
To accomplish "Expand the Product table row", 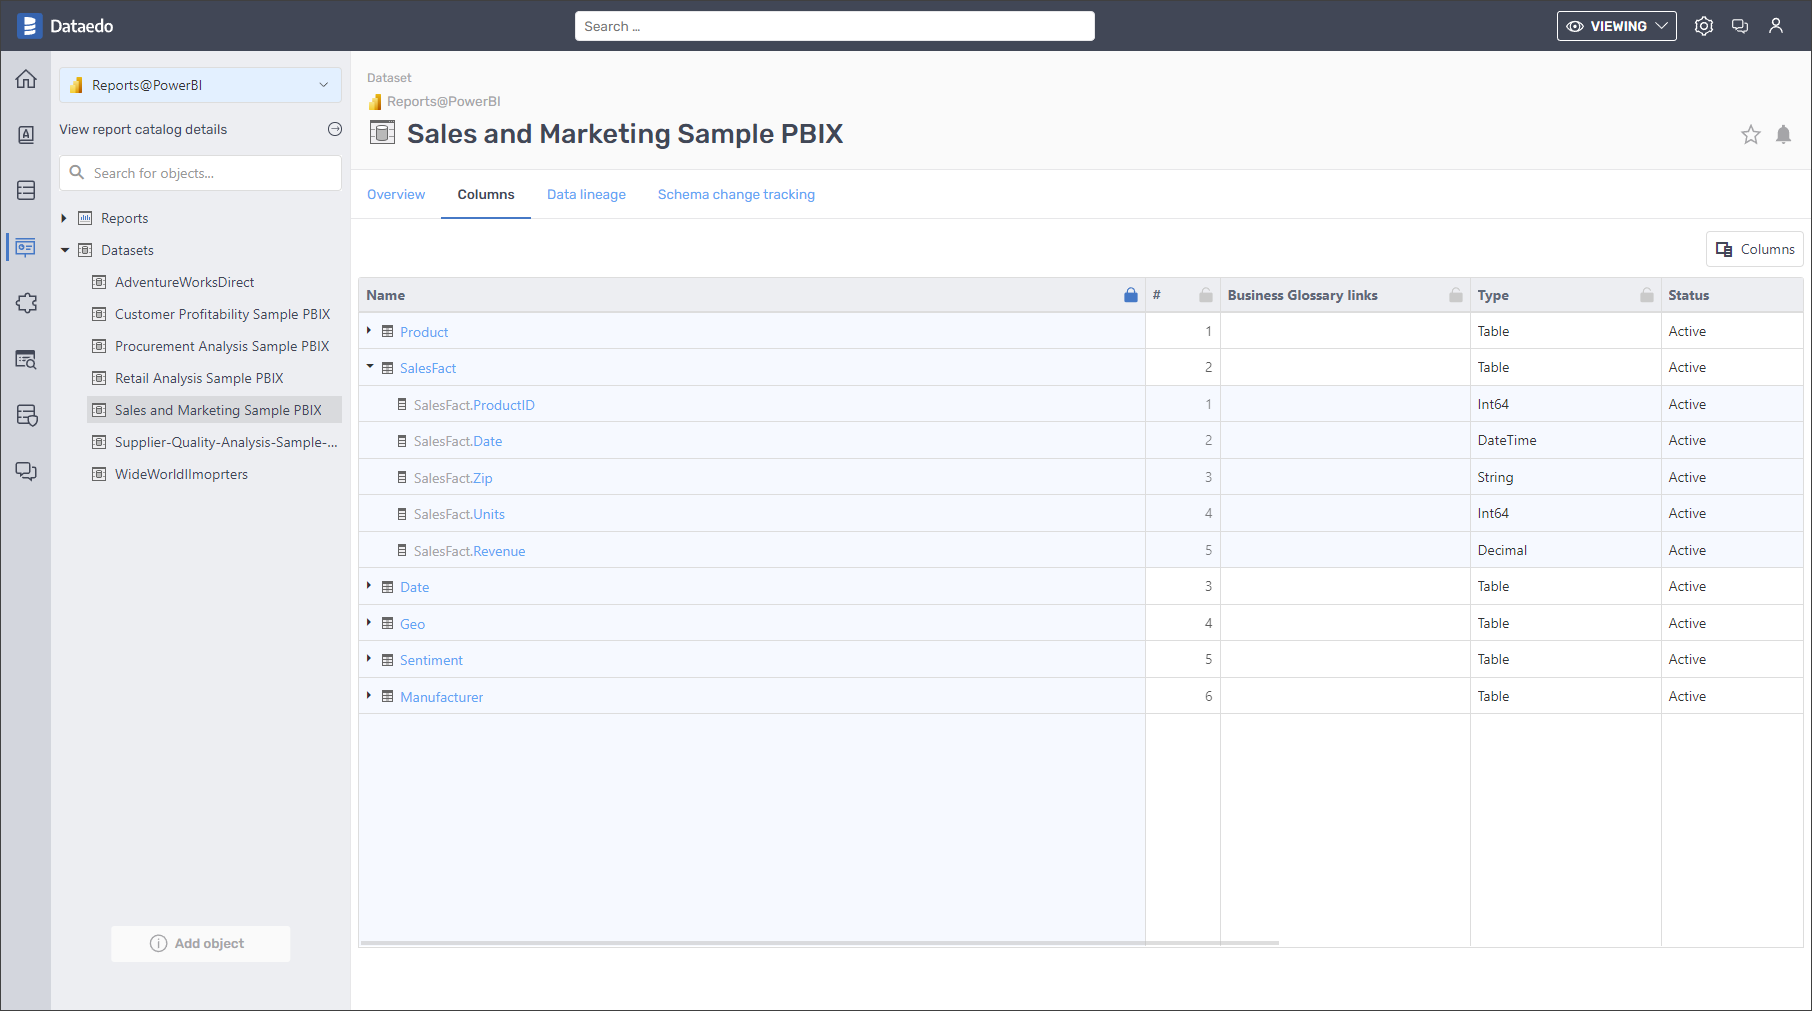I will point(369,331).
